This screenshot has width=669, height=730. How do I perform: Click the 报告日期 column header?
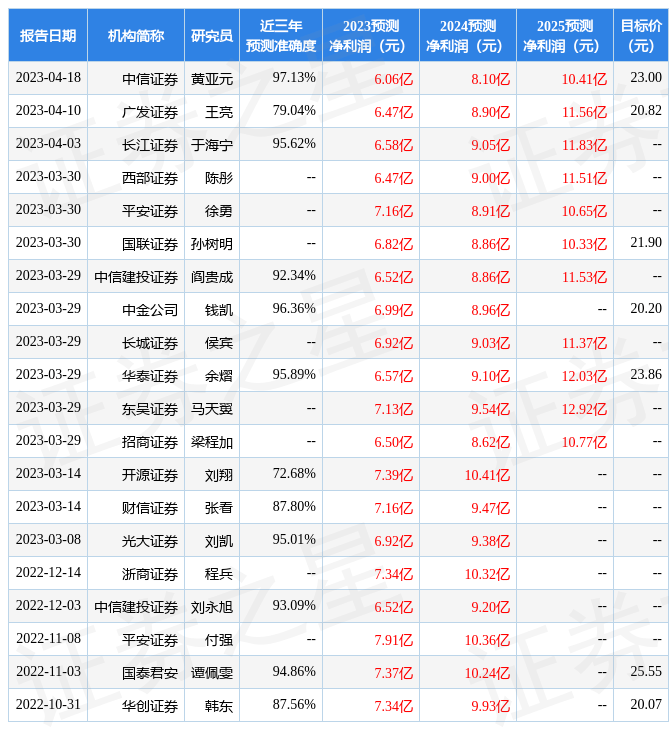pos(48,35)
